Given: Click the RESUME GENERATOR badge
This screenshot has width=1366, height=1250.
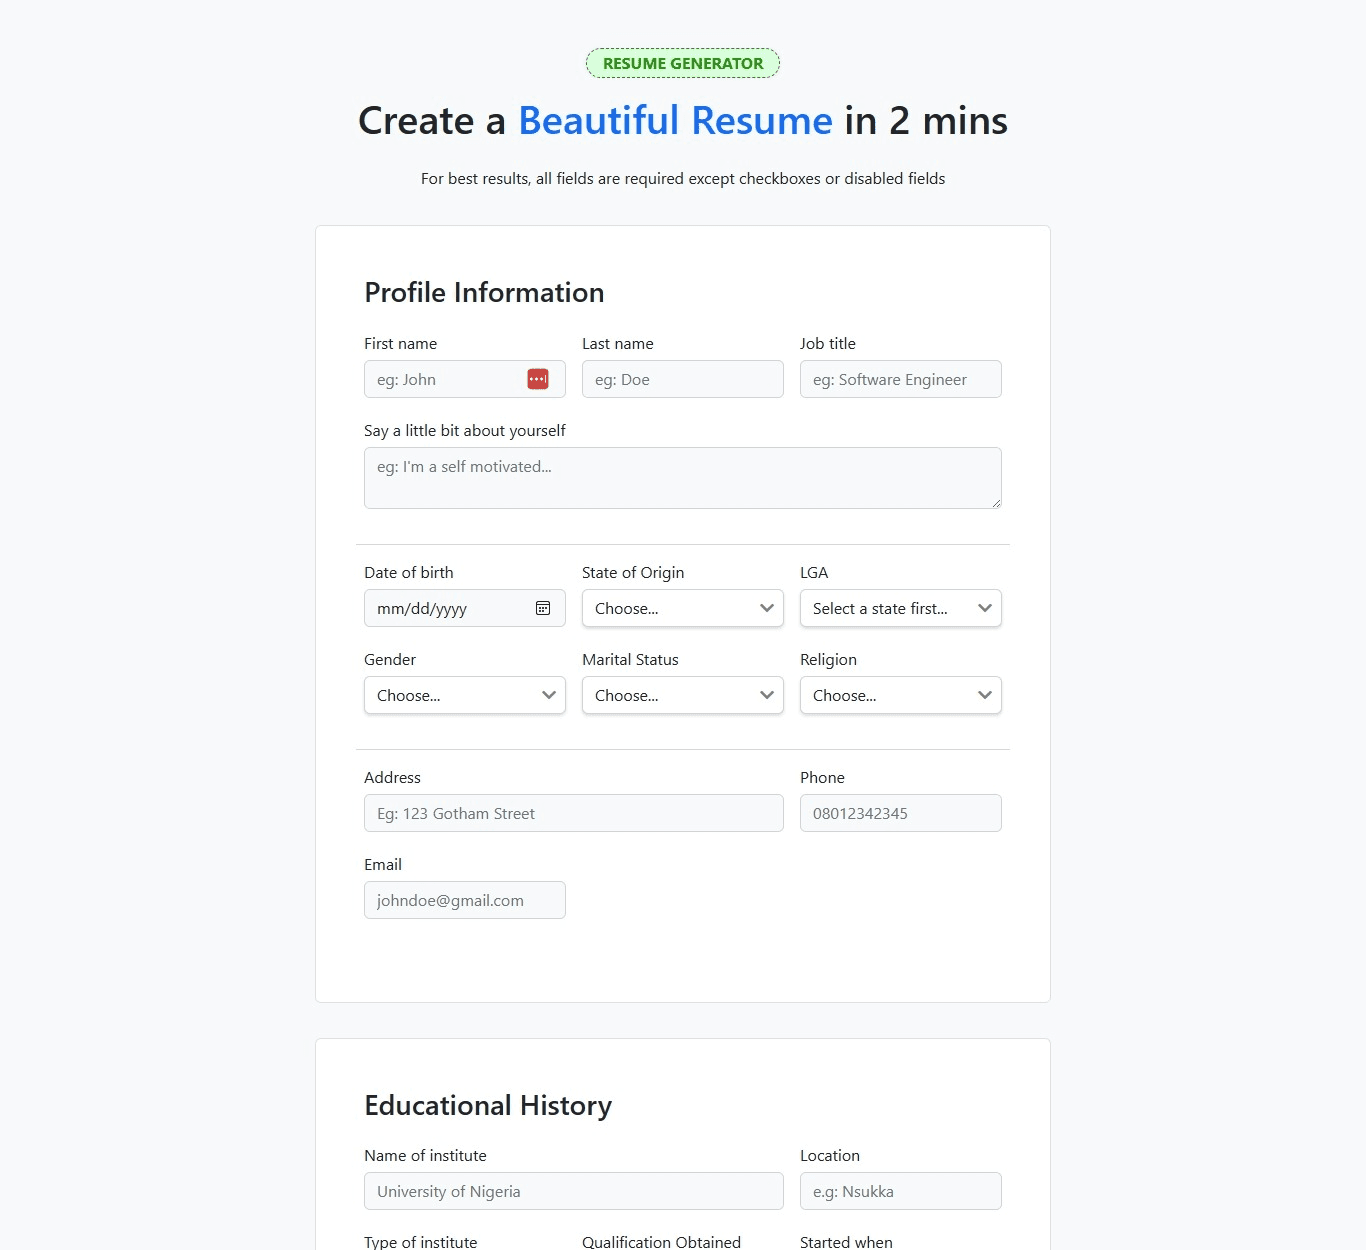Looking at the screenshot, I should point(683,63).
